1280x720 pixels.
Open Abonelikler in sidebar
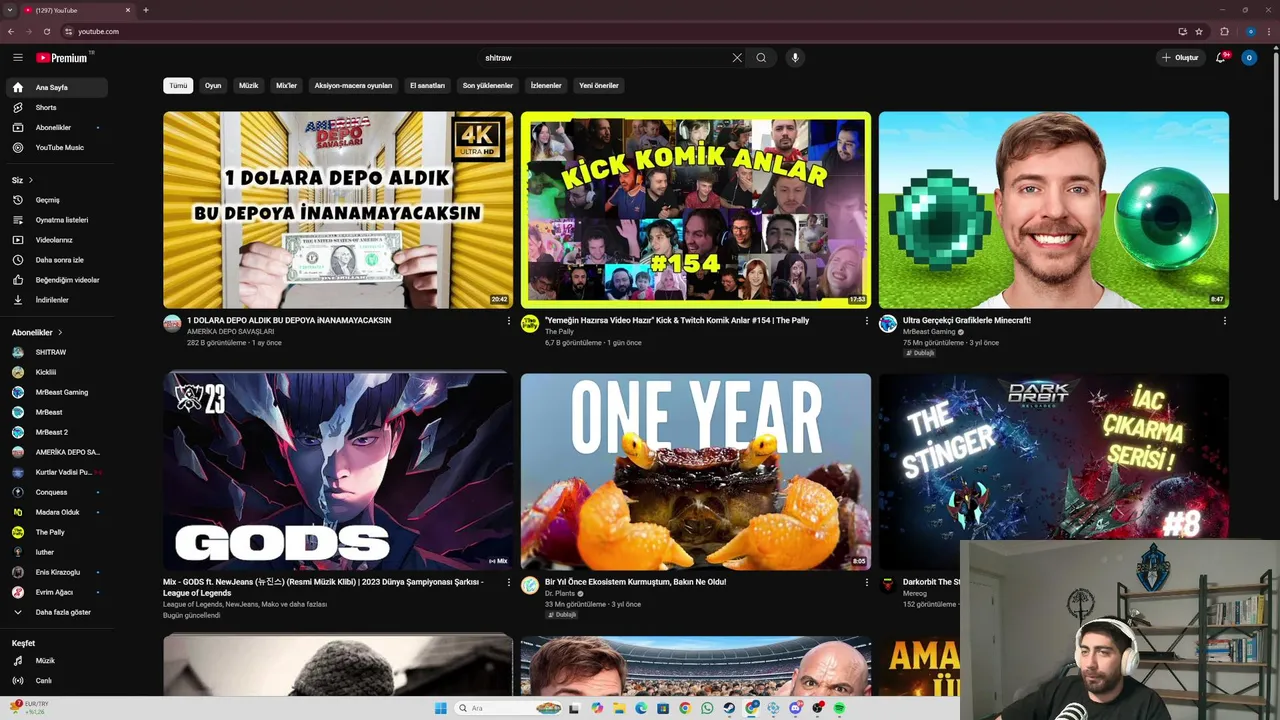[58, 128]
